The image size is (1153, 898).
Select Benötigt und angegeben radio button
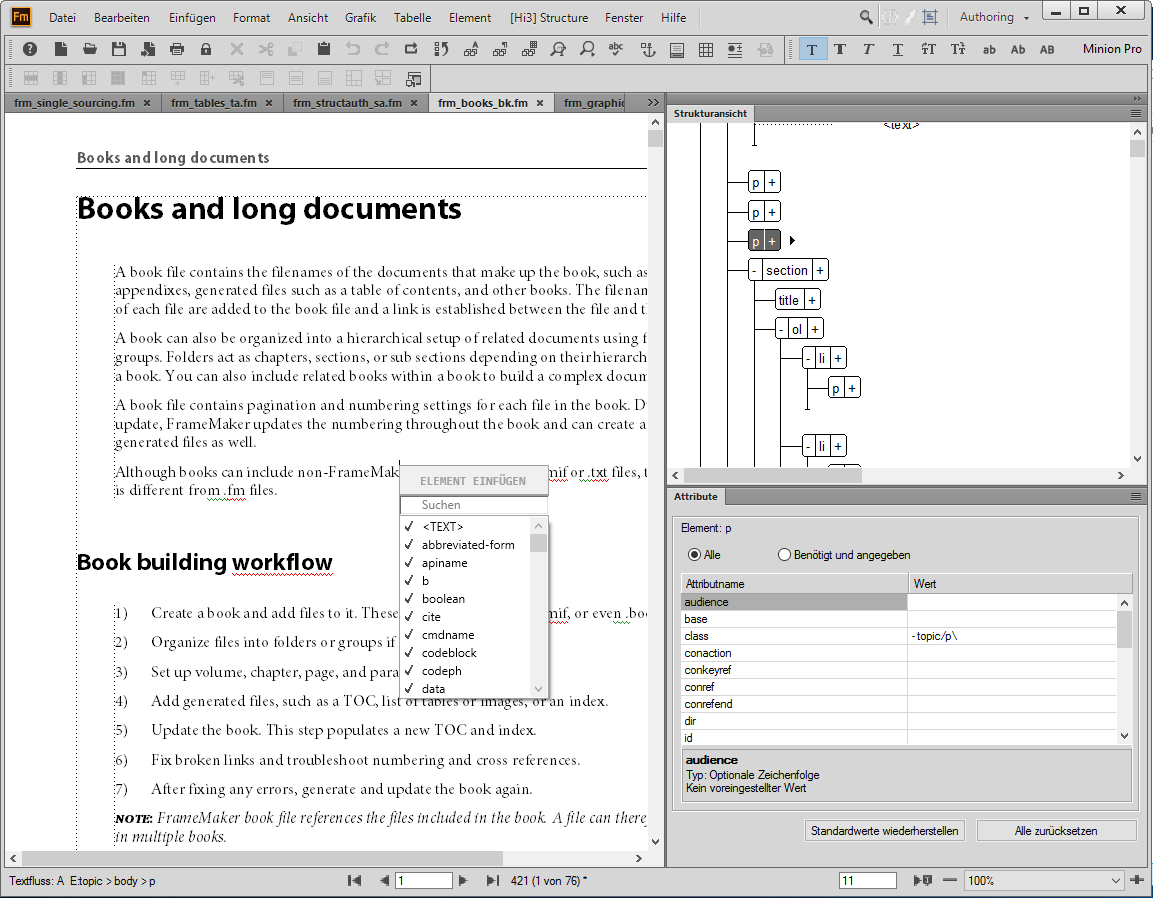(785, 555)
